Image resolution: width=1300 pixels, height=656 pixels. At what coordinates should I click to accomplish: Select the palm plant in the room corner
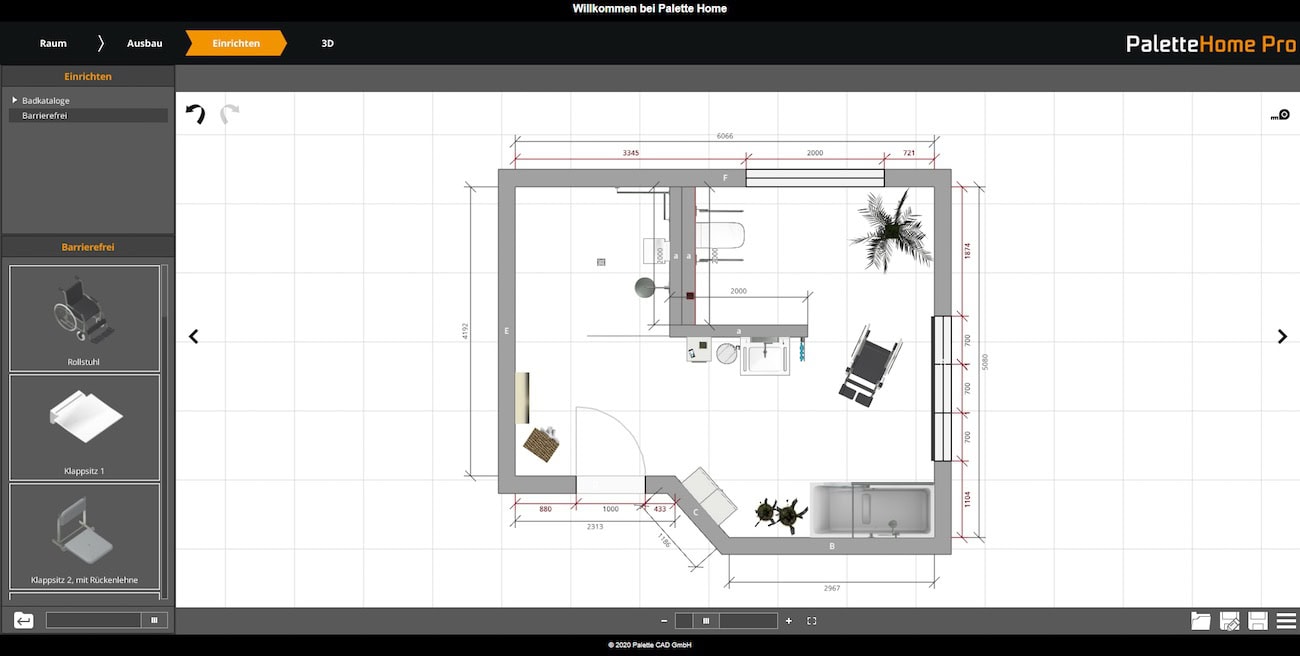[890, 232]
